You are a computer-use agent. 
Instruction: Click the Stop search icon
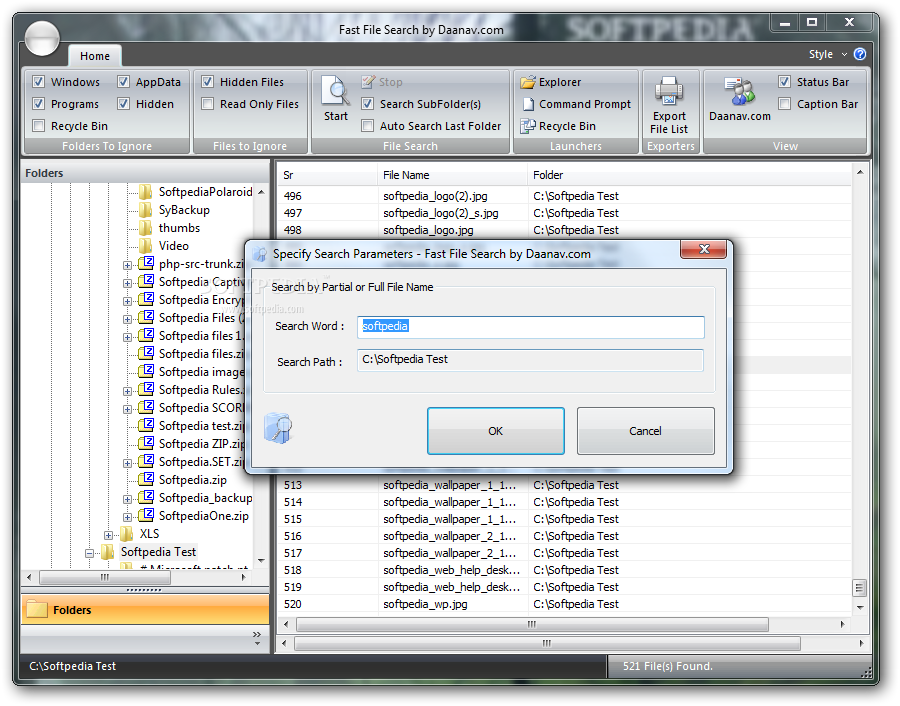(367, 82)
